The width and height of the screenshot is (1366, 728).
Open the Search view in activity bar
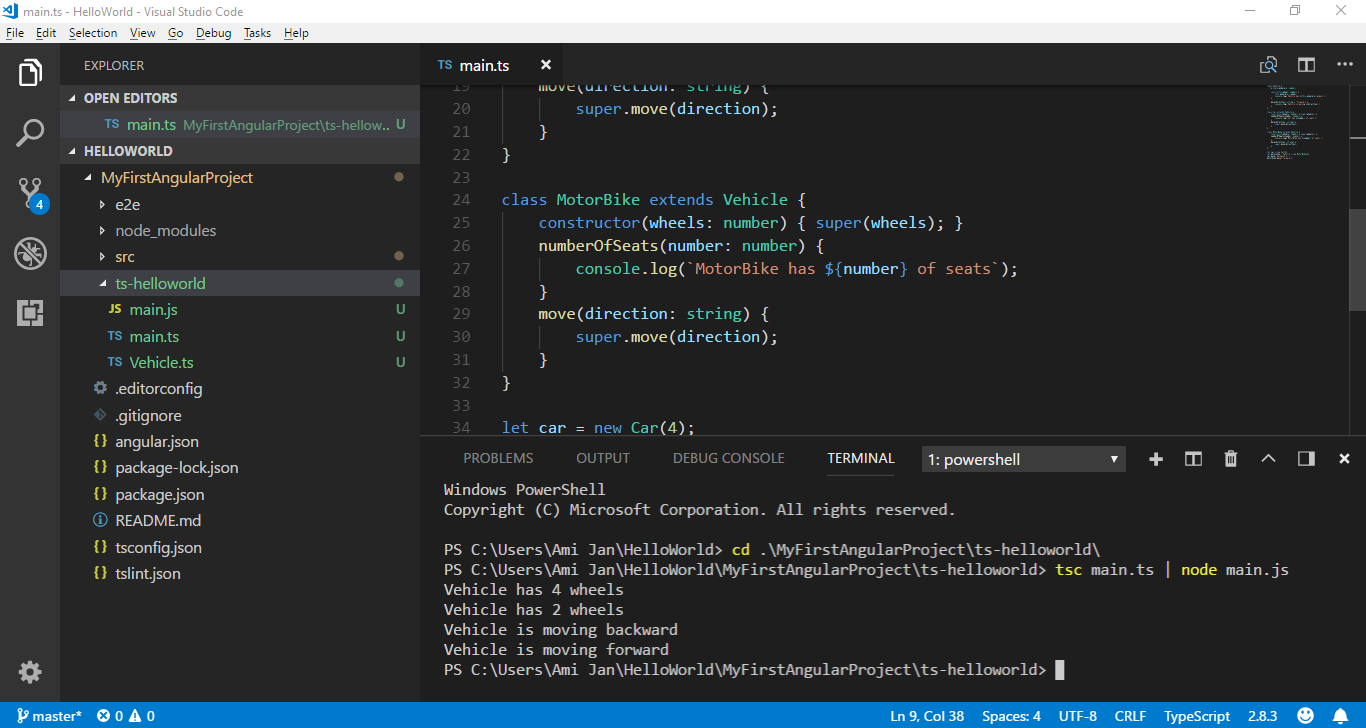[x=30, y=133]
